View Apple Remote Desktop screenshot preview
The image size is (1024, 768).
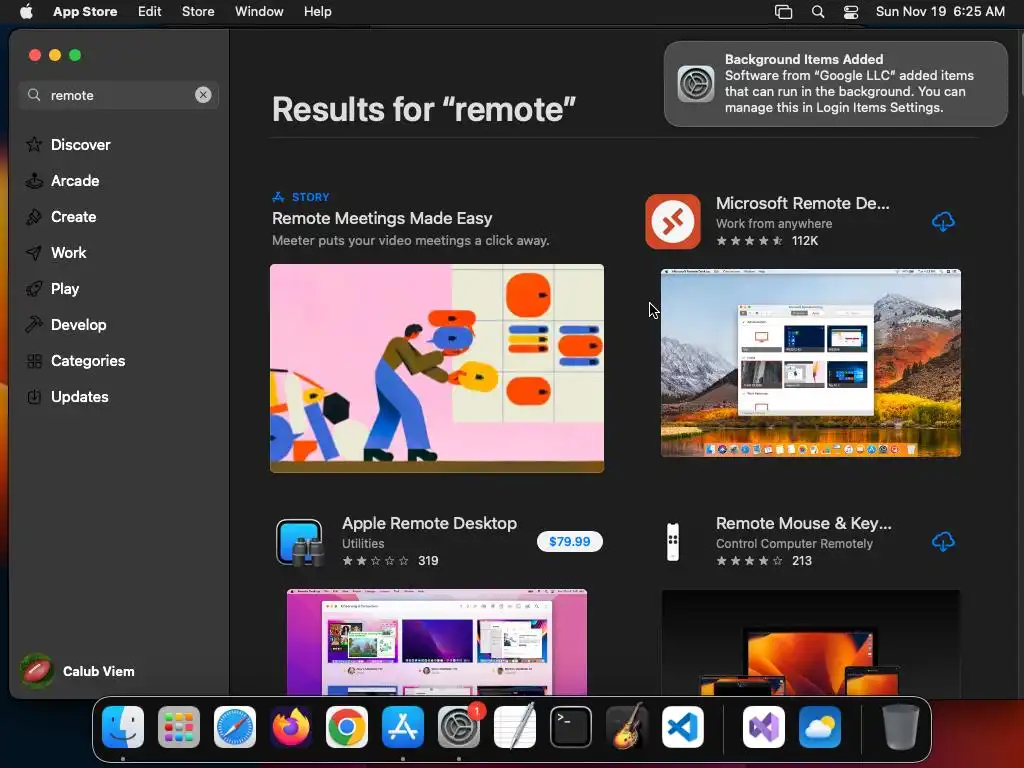coord(437,642)
